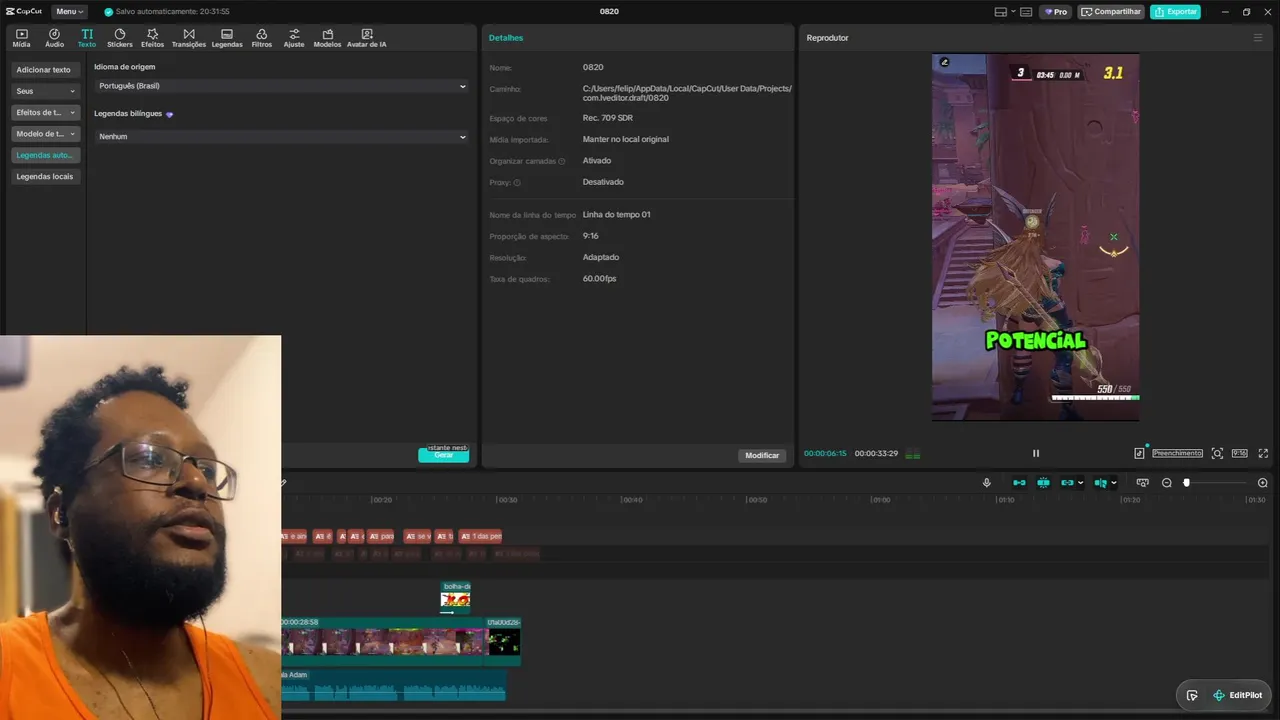
Task: Open the Idioma de origem dropdown
Action: click(281, 86)
